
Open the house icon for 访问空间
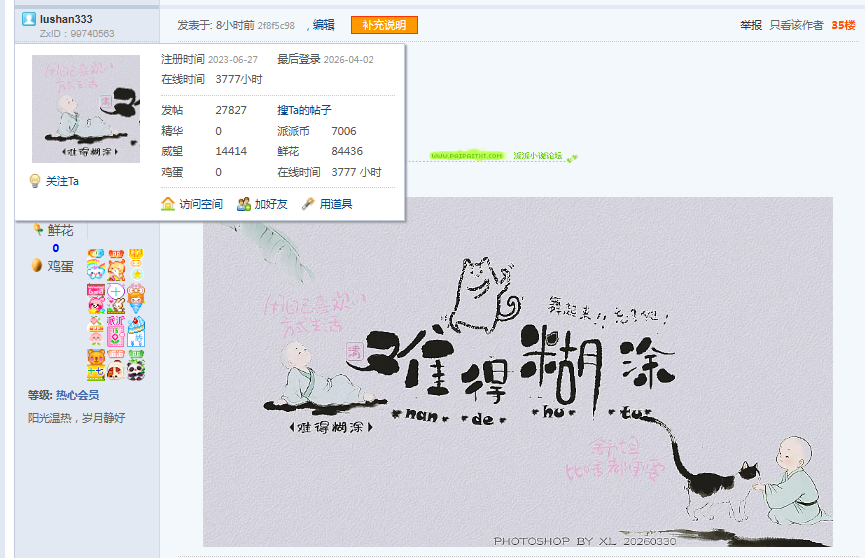point(168,204)
